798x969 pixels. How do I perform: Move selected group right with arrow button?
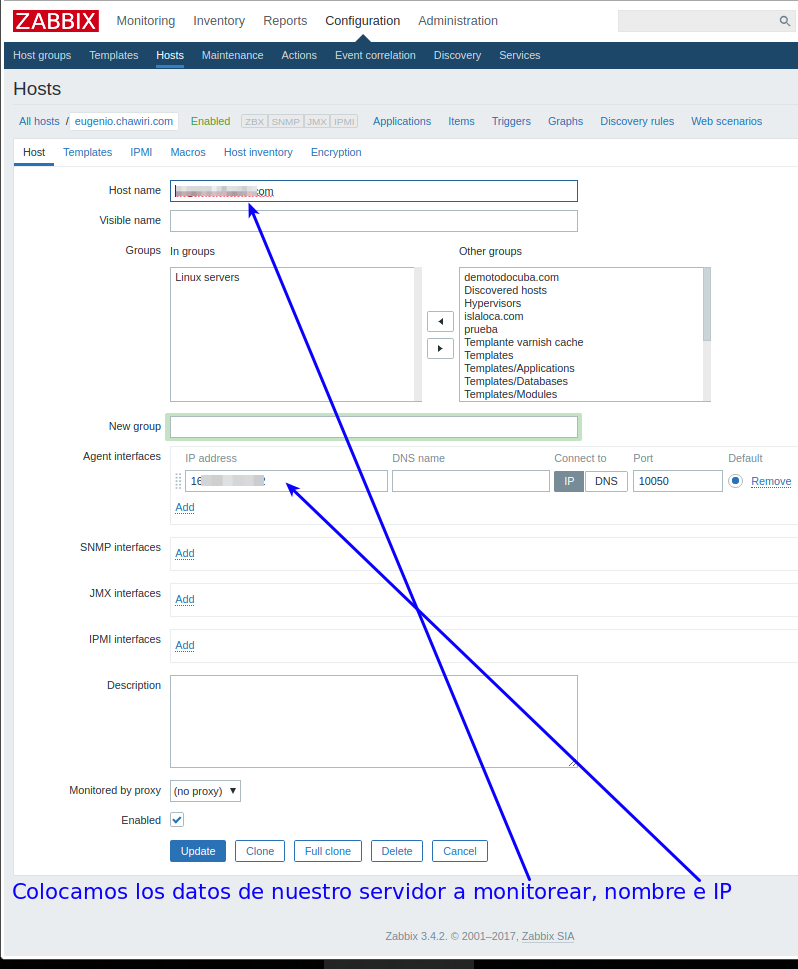[440, 349]
